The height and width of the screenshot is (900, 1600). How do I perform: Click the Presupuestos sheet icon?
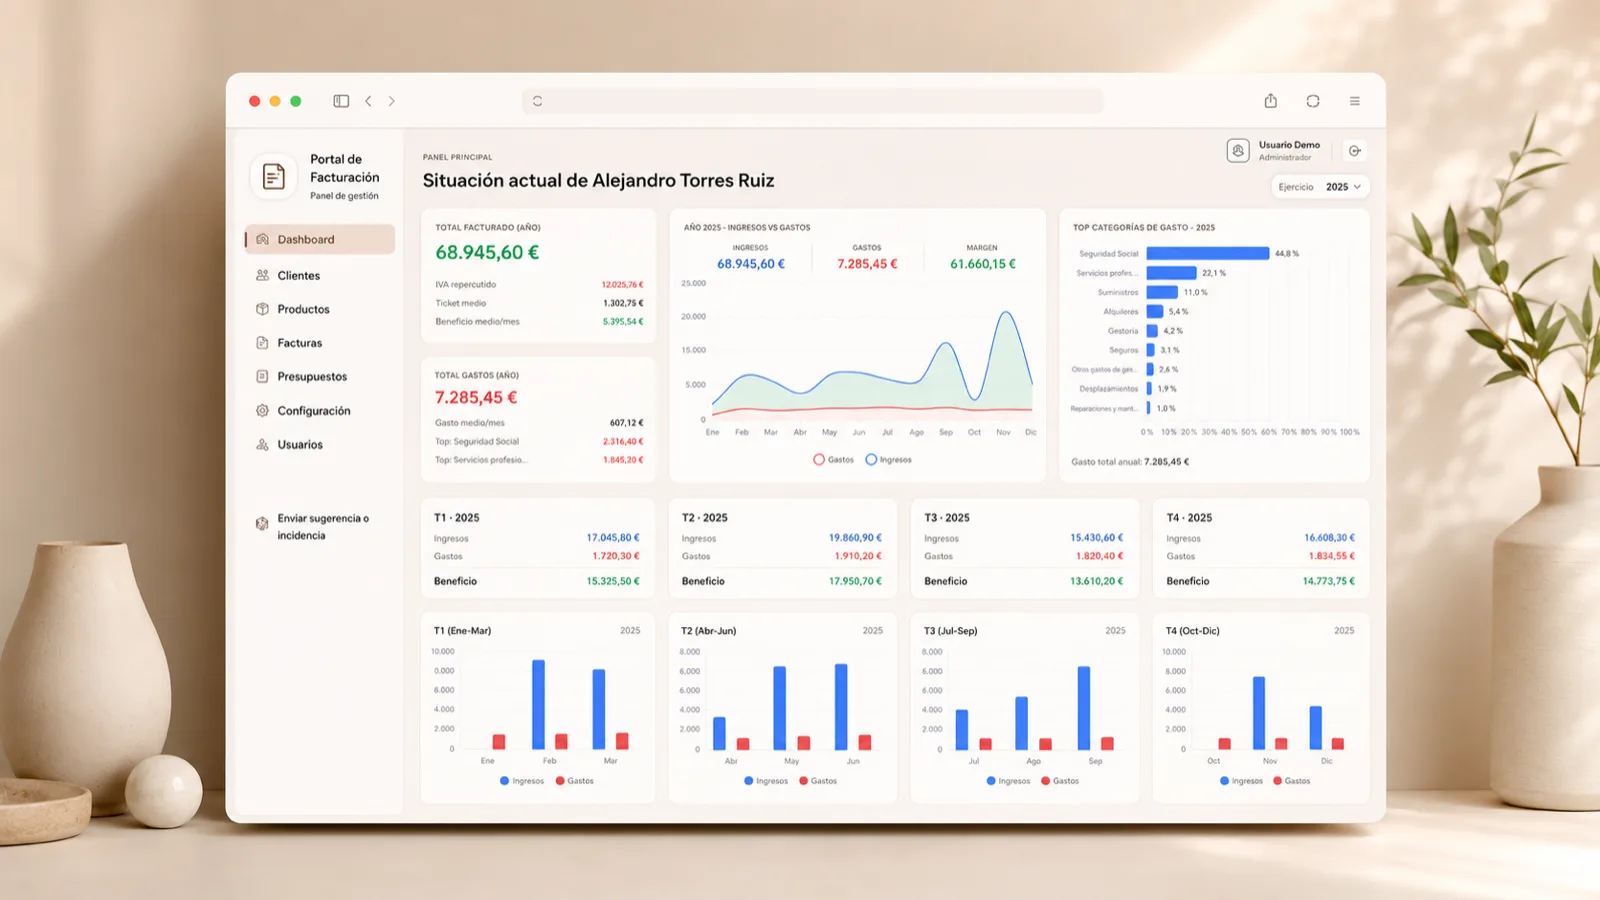pos(262,377)
